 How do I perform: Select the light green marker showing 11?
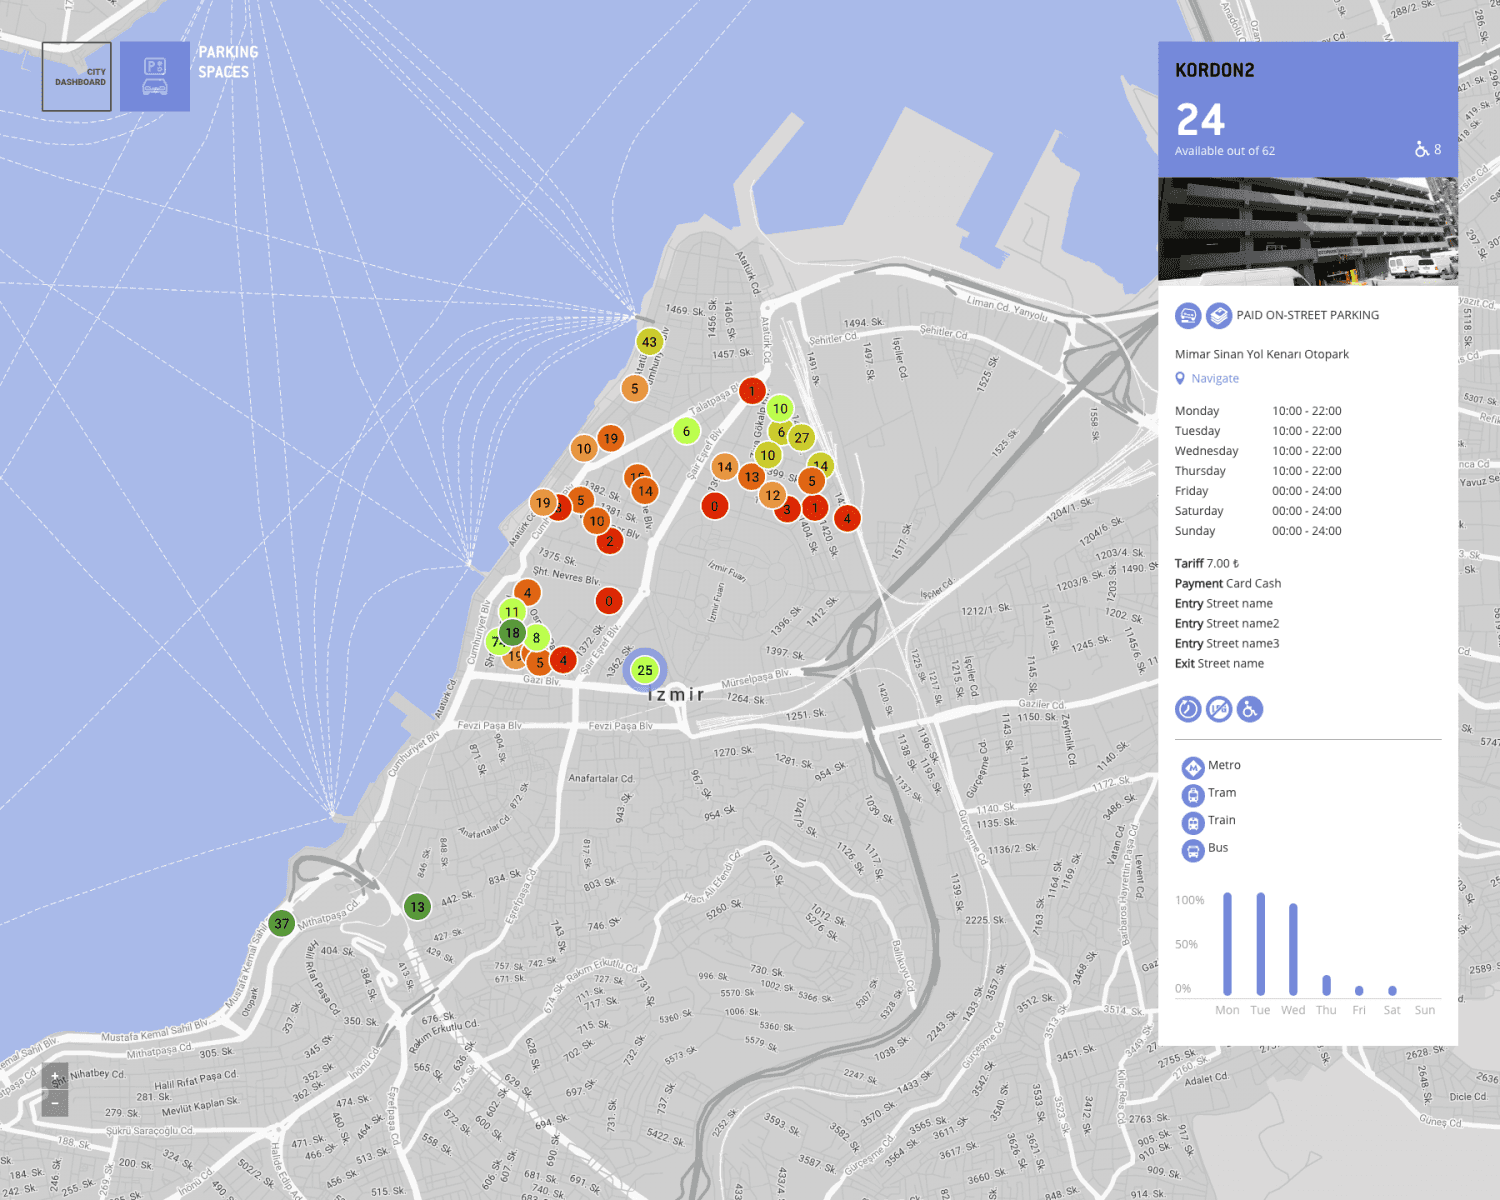(512, 611)
